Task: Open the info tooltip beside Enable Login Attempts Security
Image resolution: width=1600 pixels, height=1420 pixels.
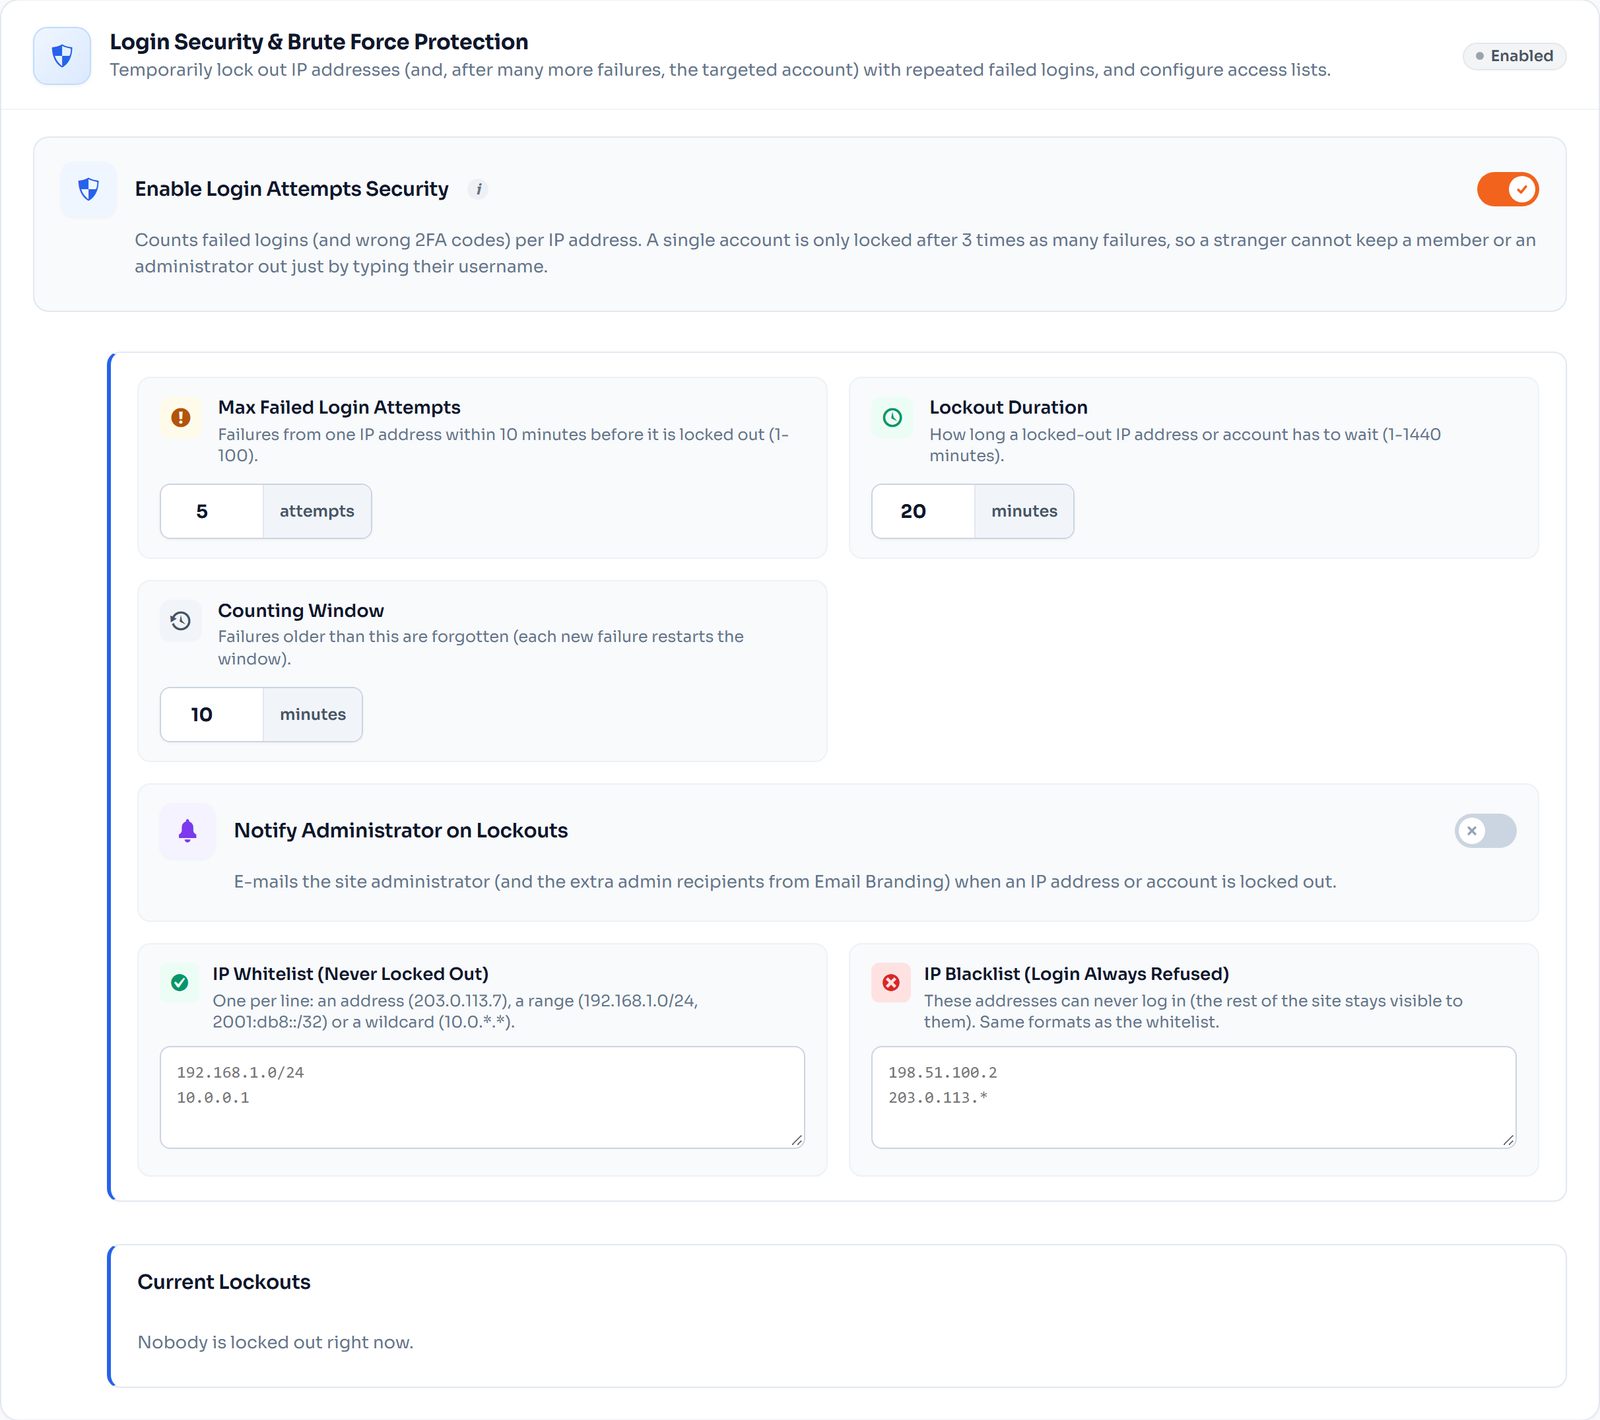Action: point(478,189)
